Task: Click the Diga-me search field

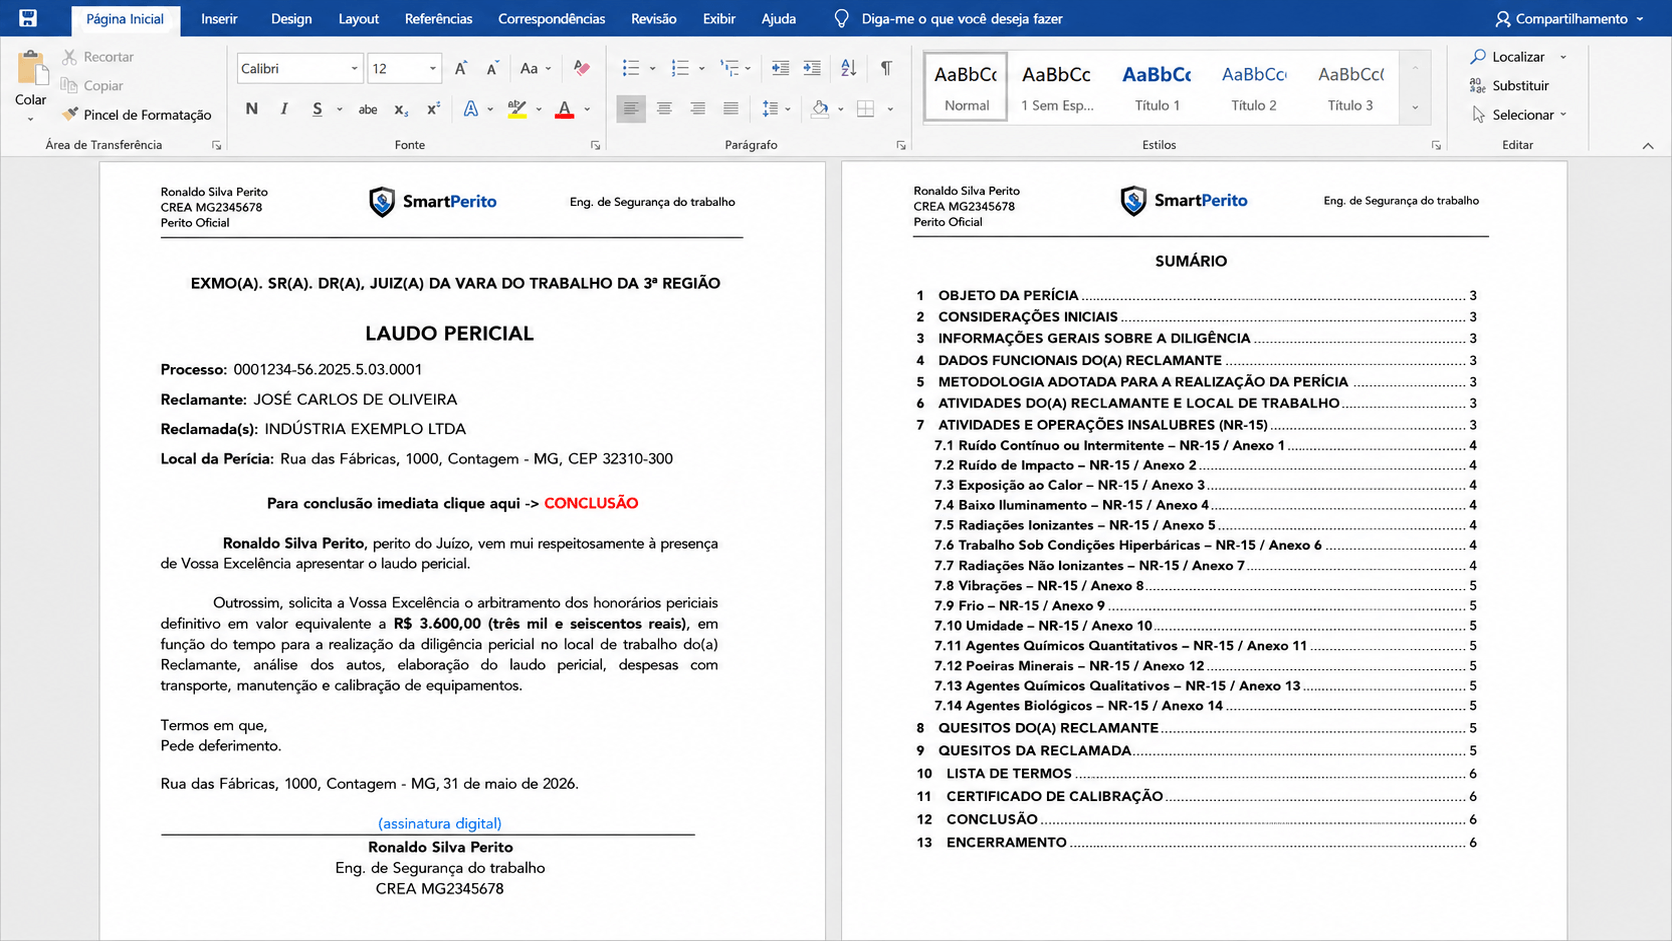Action: [961, 19]
